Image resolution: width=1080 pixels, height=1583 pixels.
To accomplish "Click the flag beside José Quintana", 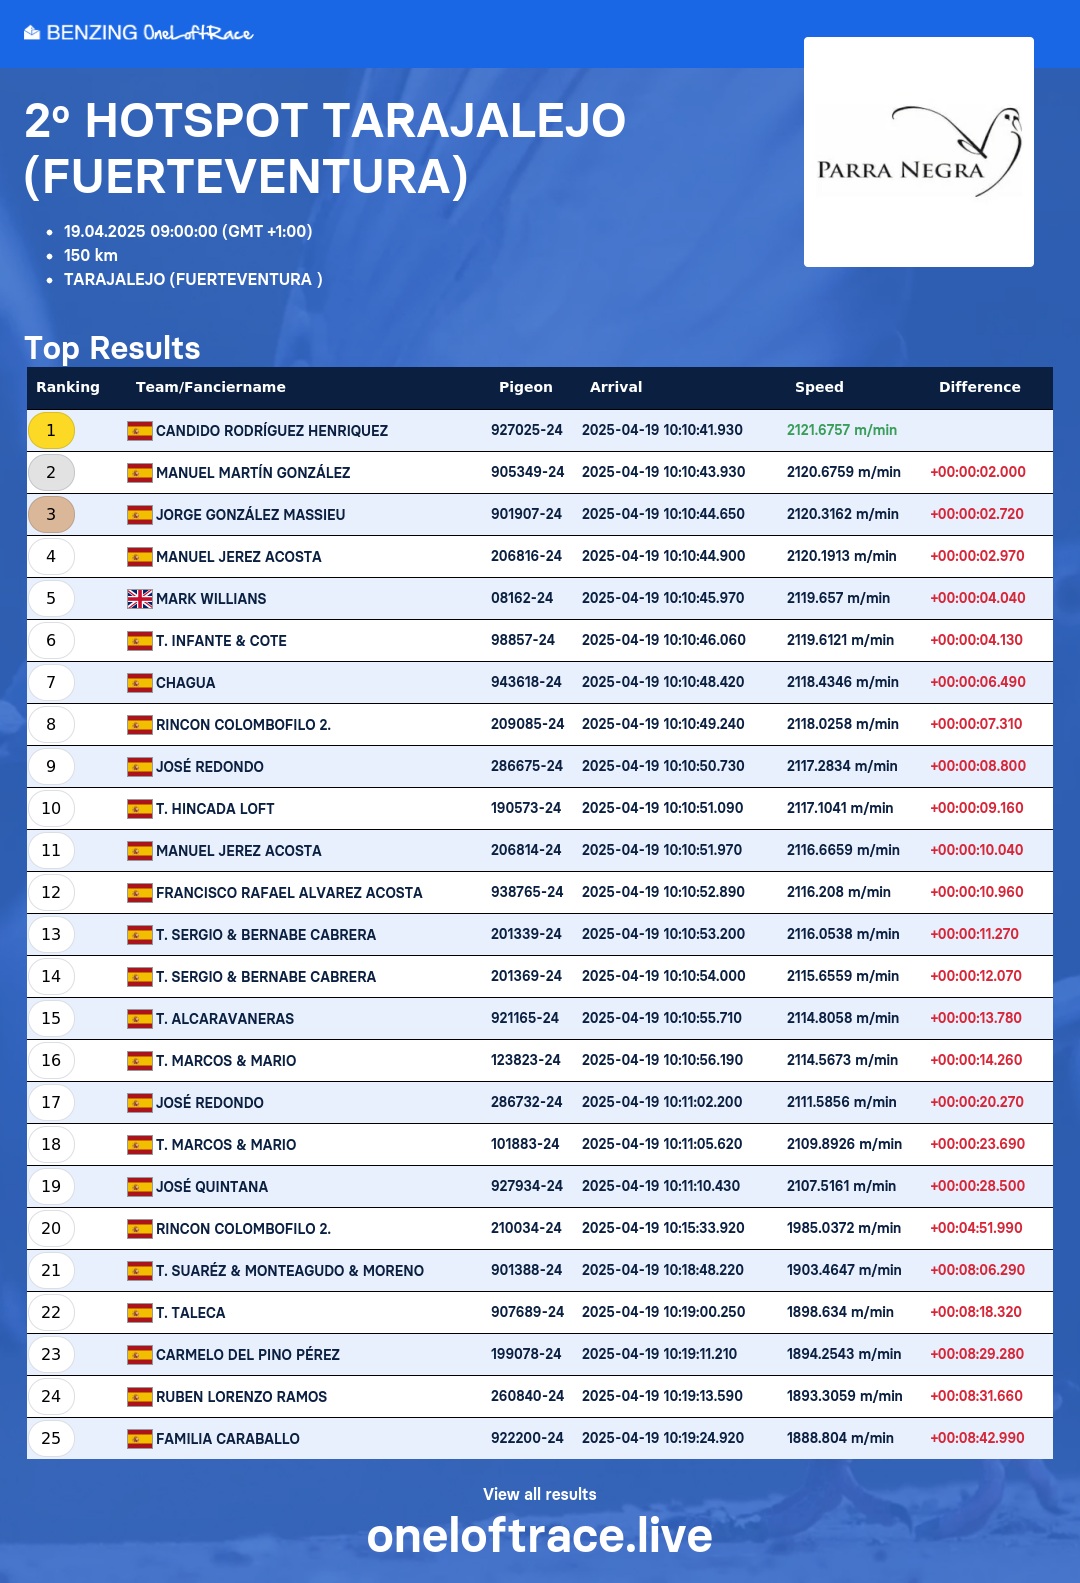I will click(x=140, y=1187).
